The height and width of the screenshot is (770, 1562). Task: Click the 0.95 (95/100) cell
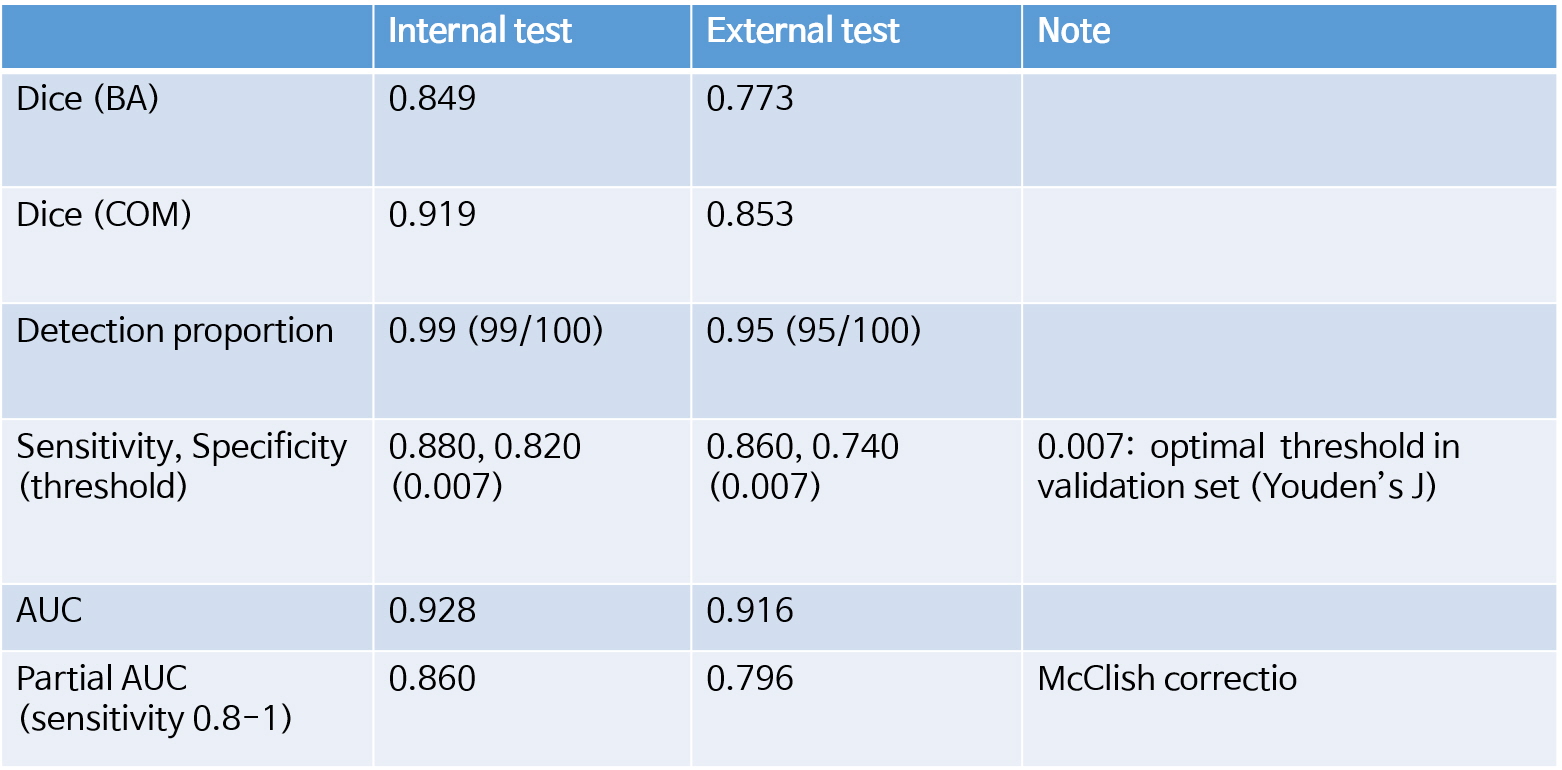pyautogui.click(x=813, y=331)
